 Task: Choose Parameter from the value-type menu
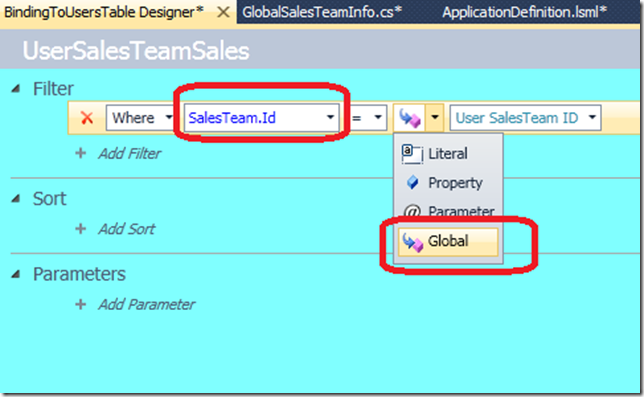[448, 211]
